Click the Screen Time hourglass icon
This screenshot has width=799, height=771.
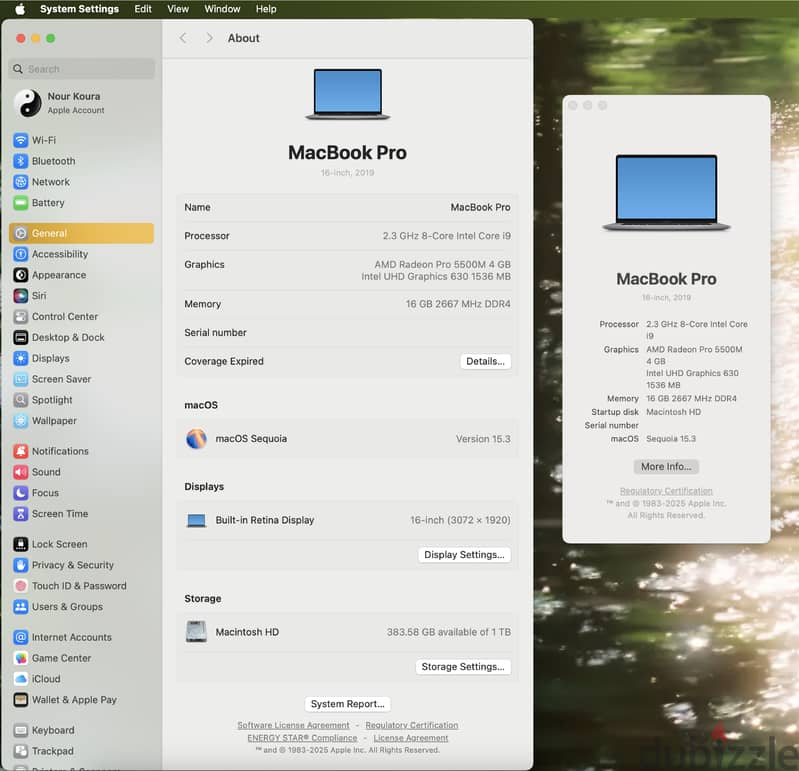point(20,514)
